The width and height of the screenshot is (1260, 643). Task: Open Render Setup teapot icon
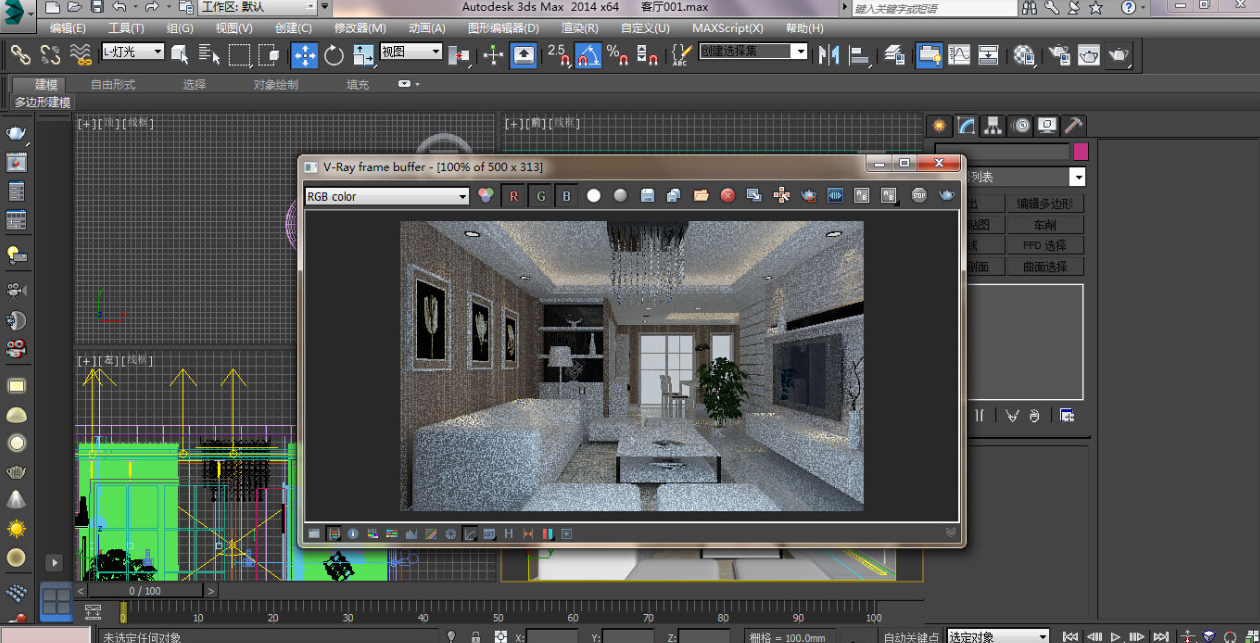pos(1058,54)
